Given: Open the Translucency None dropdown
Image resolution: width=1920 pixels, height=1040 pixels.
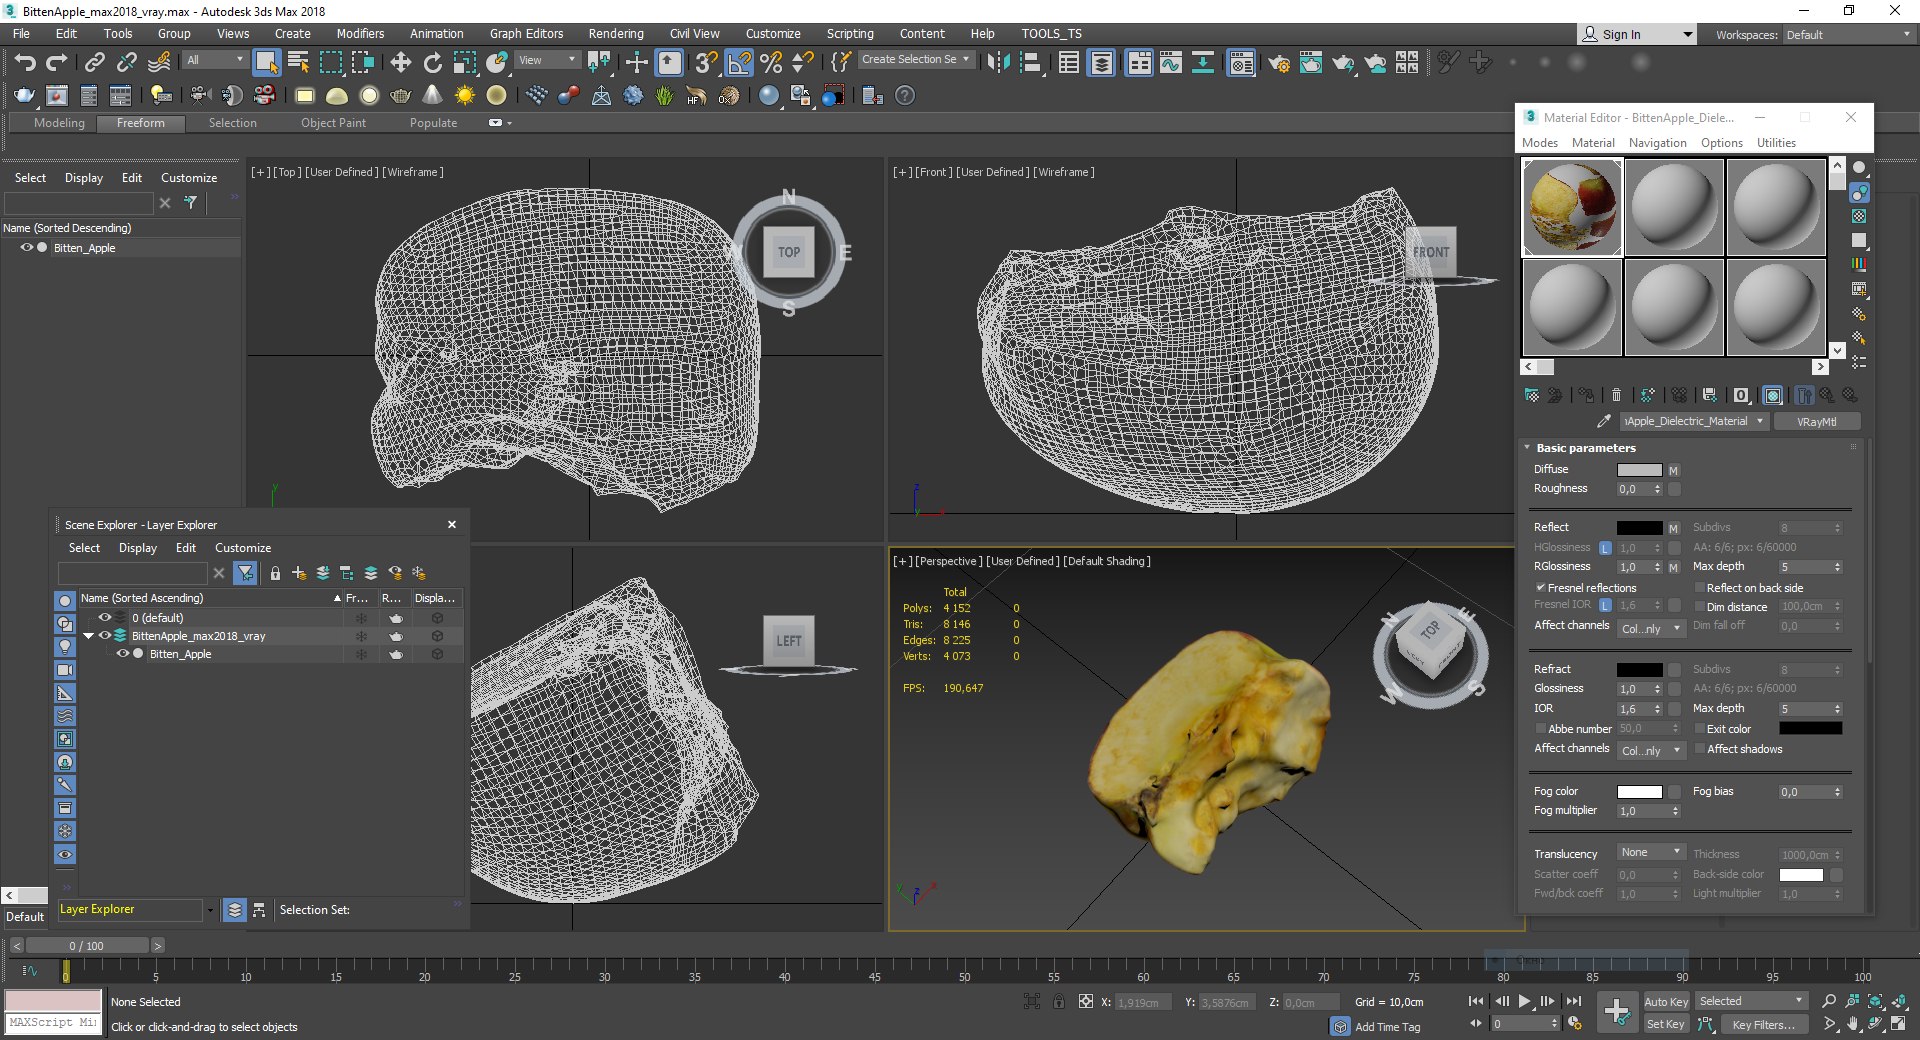Looking at the screenshot, I should pyautogui.click(x=1651, y=853).
